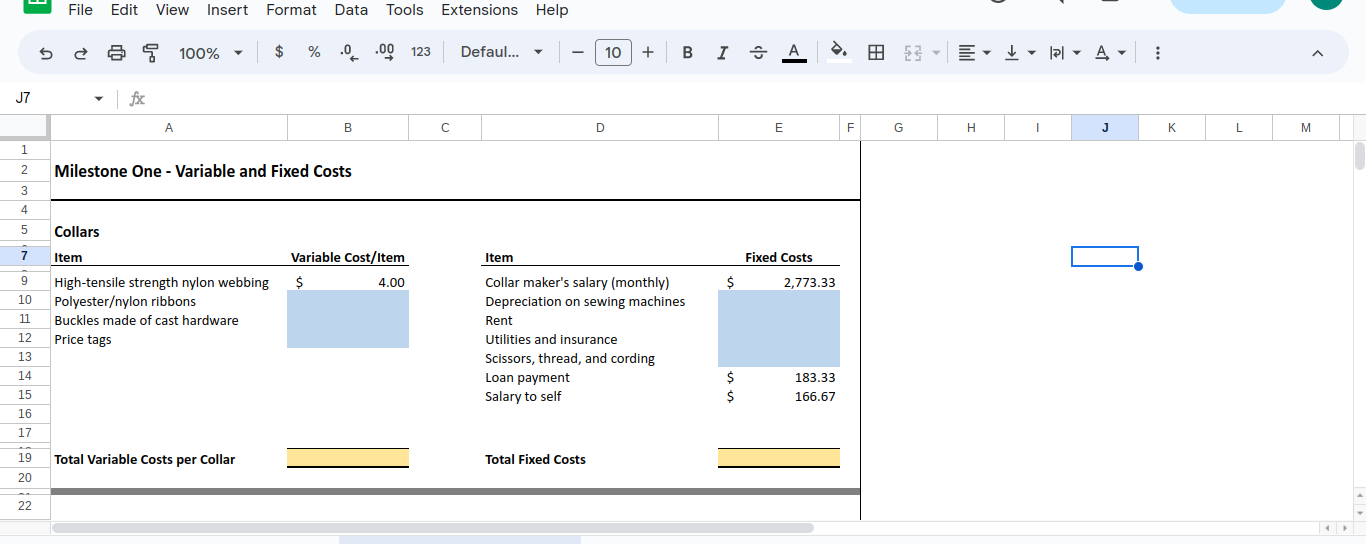The width and height of the screenshot is (1366, 544).
Task: Click the horizontal scrollbar thumb
Action: (433, 527)
